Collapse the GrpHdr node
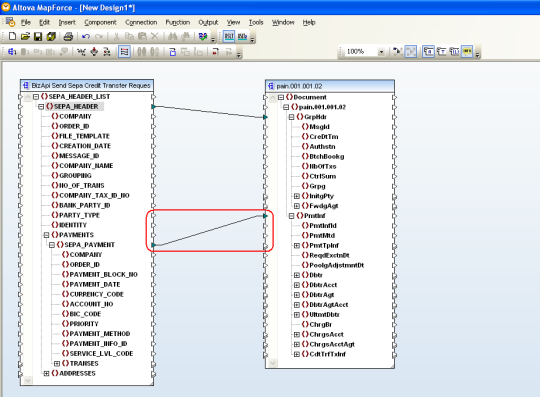This screenshot has height=397, width=540. coord(291,117)
